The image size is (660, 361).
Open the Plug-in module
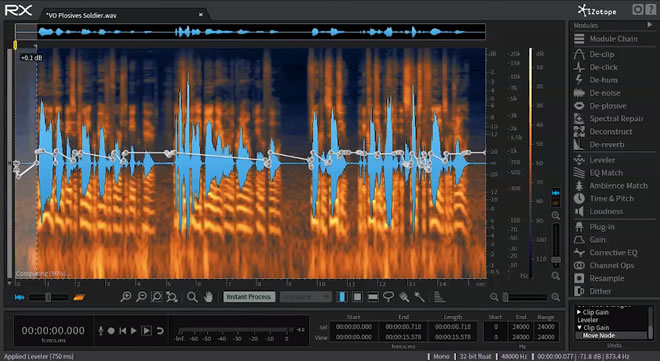click(x=594, y=227)
